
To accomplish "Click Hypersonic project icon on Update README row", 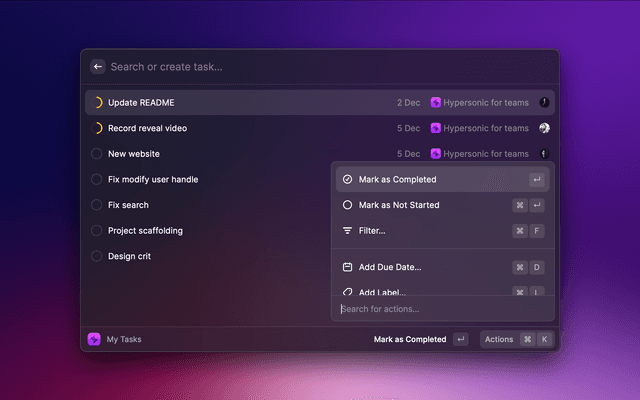I will point(436,102).
